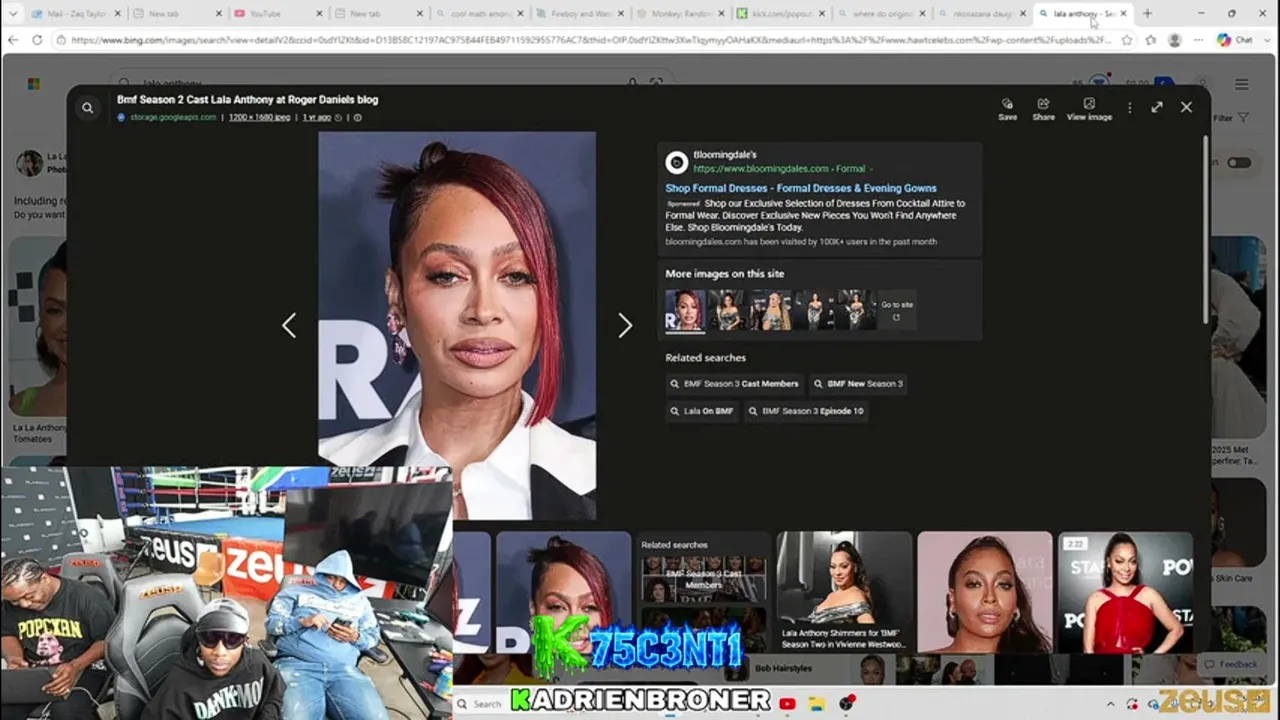
Task: Click the browser address bar URL
Action: click(590, 40)
